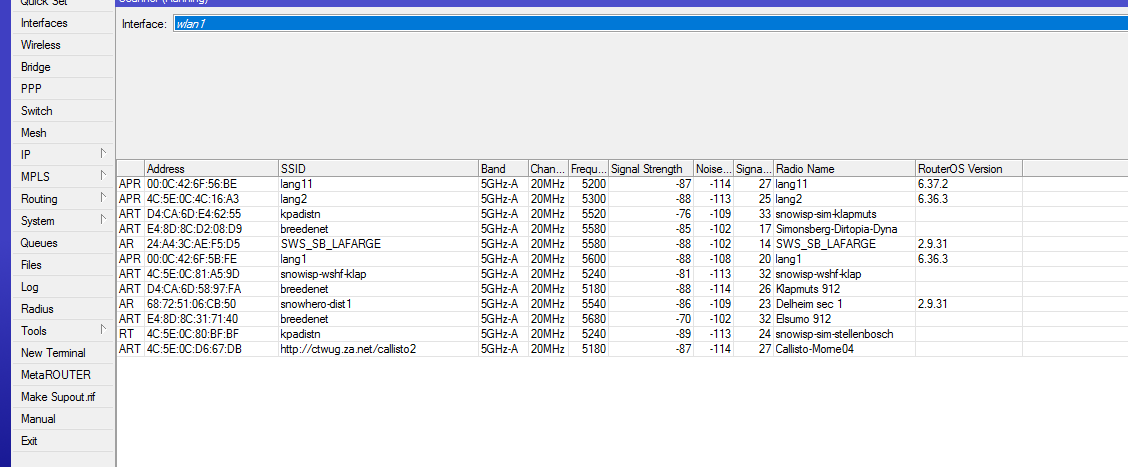Open the Bridge menu item
Viewport: 1128px width, 467px height.
pyautogui.click(x=35, y=67)
